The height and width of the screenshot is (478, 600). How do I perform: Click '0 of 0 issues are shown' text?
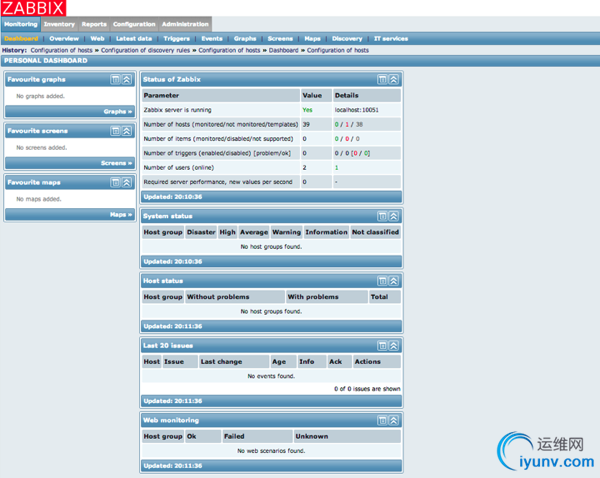click(x=367, y=389)
